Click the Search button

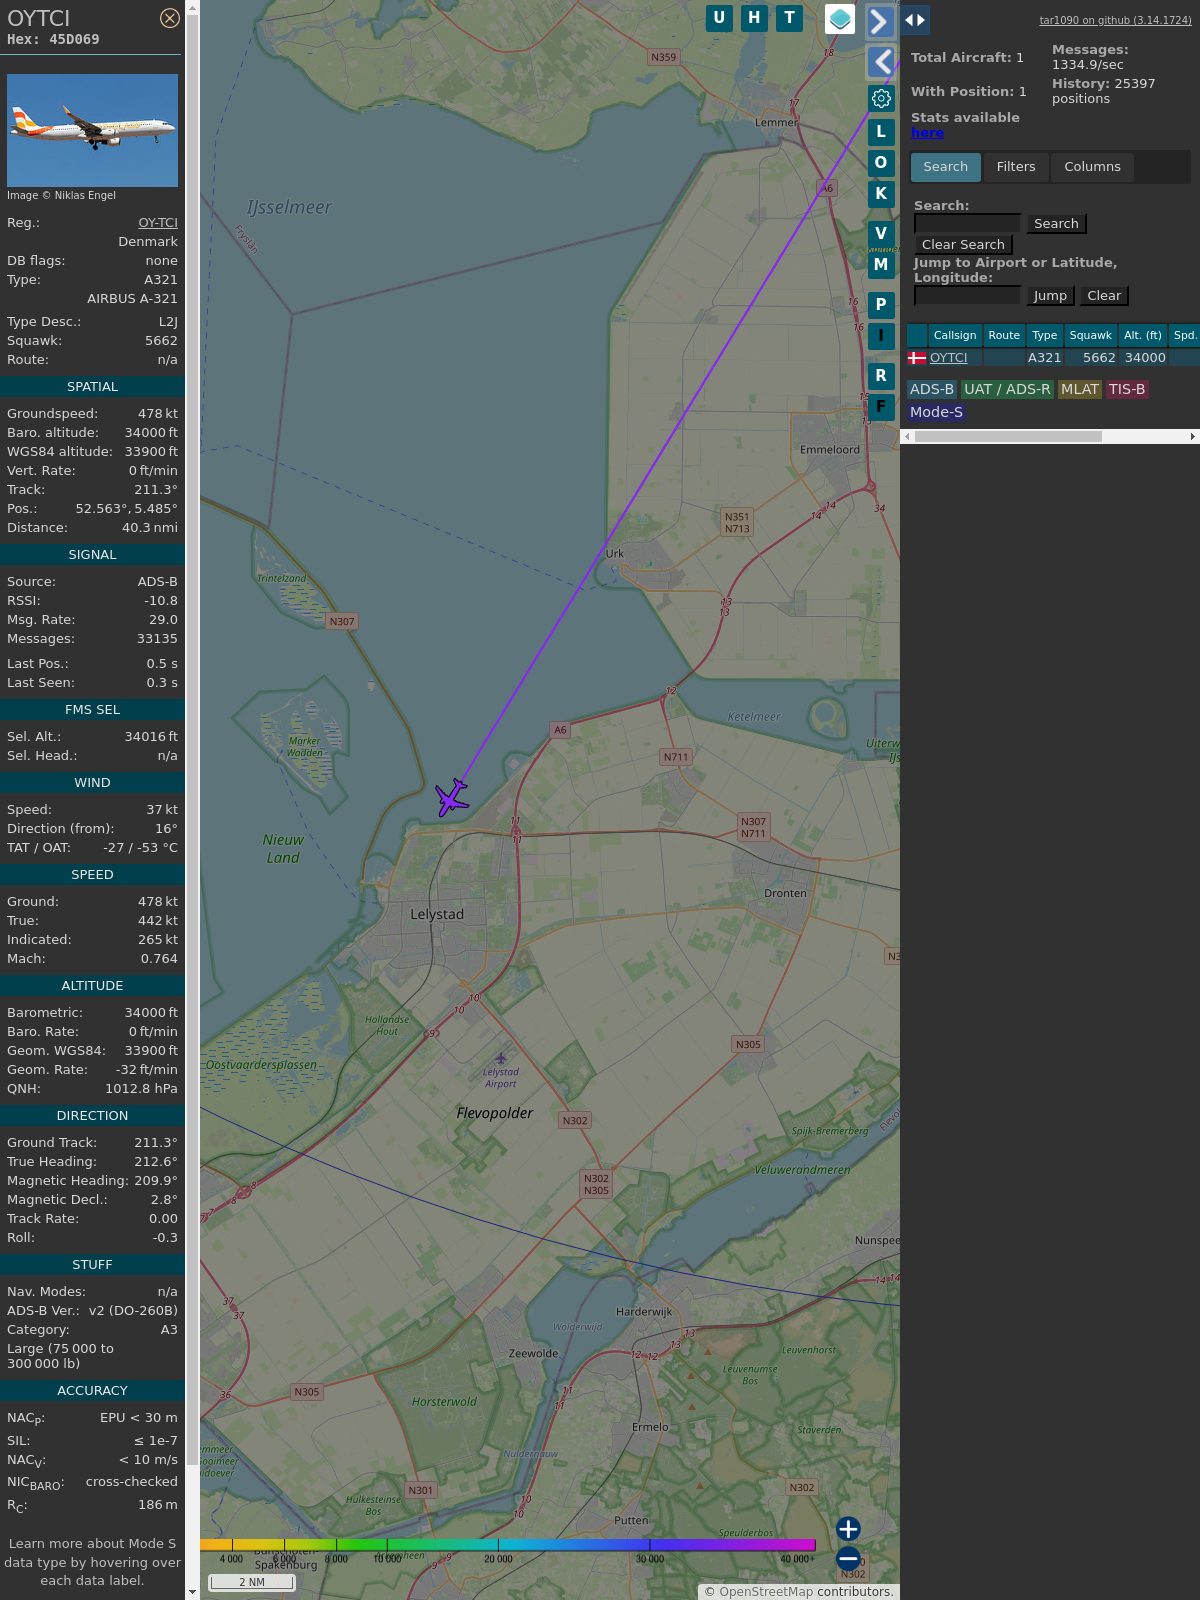[1056, 224]
